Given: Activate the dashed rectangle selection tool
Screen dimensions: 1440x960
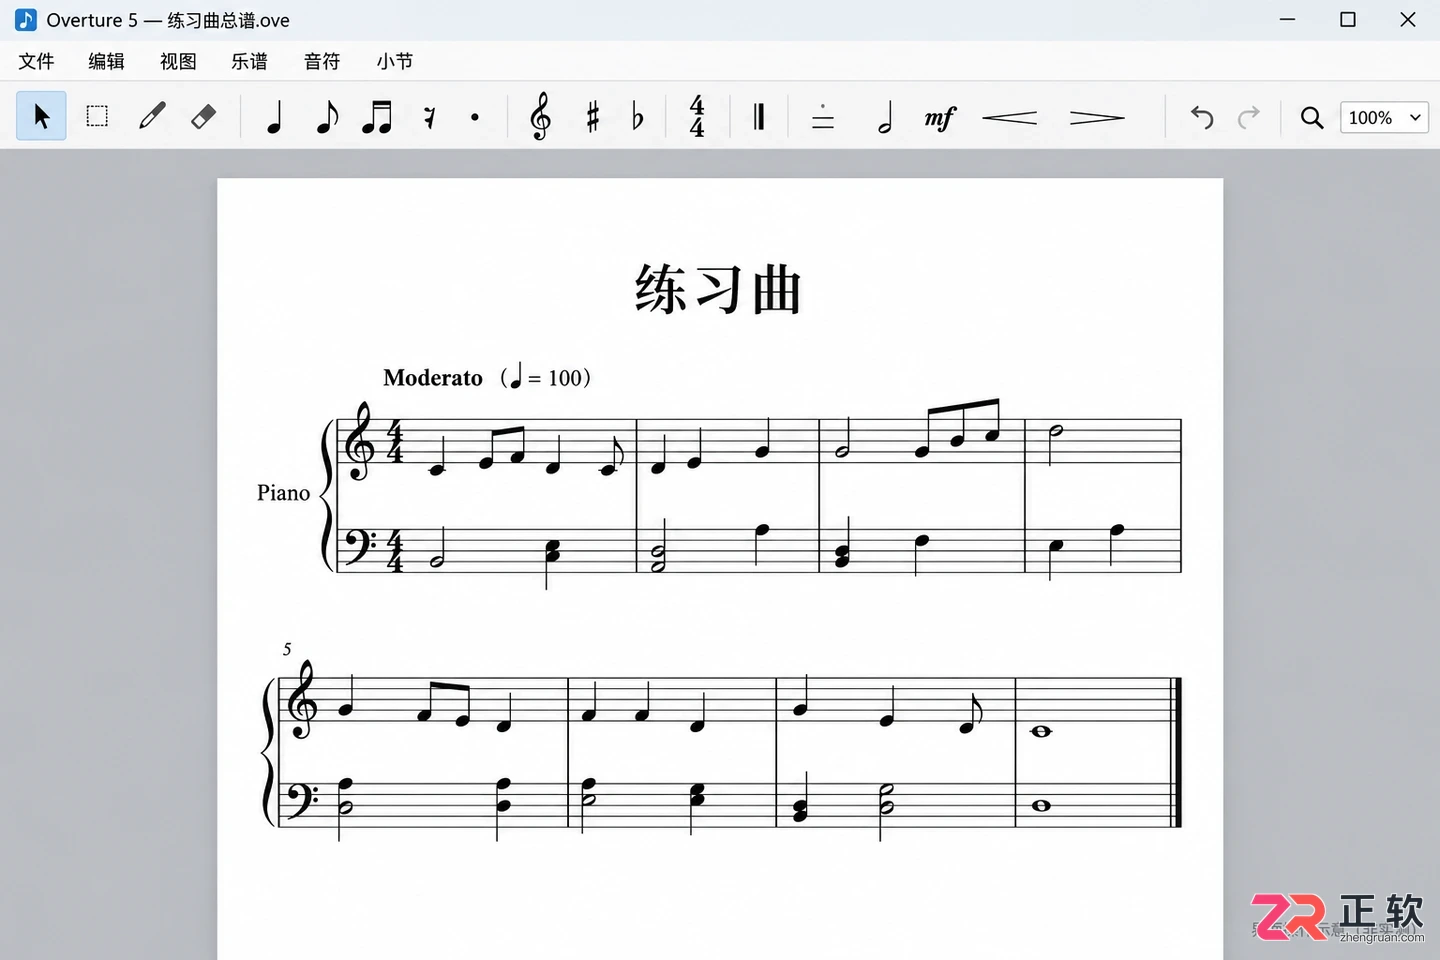Looking at the screenshot, I should (x=97, y=116).
